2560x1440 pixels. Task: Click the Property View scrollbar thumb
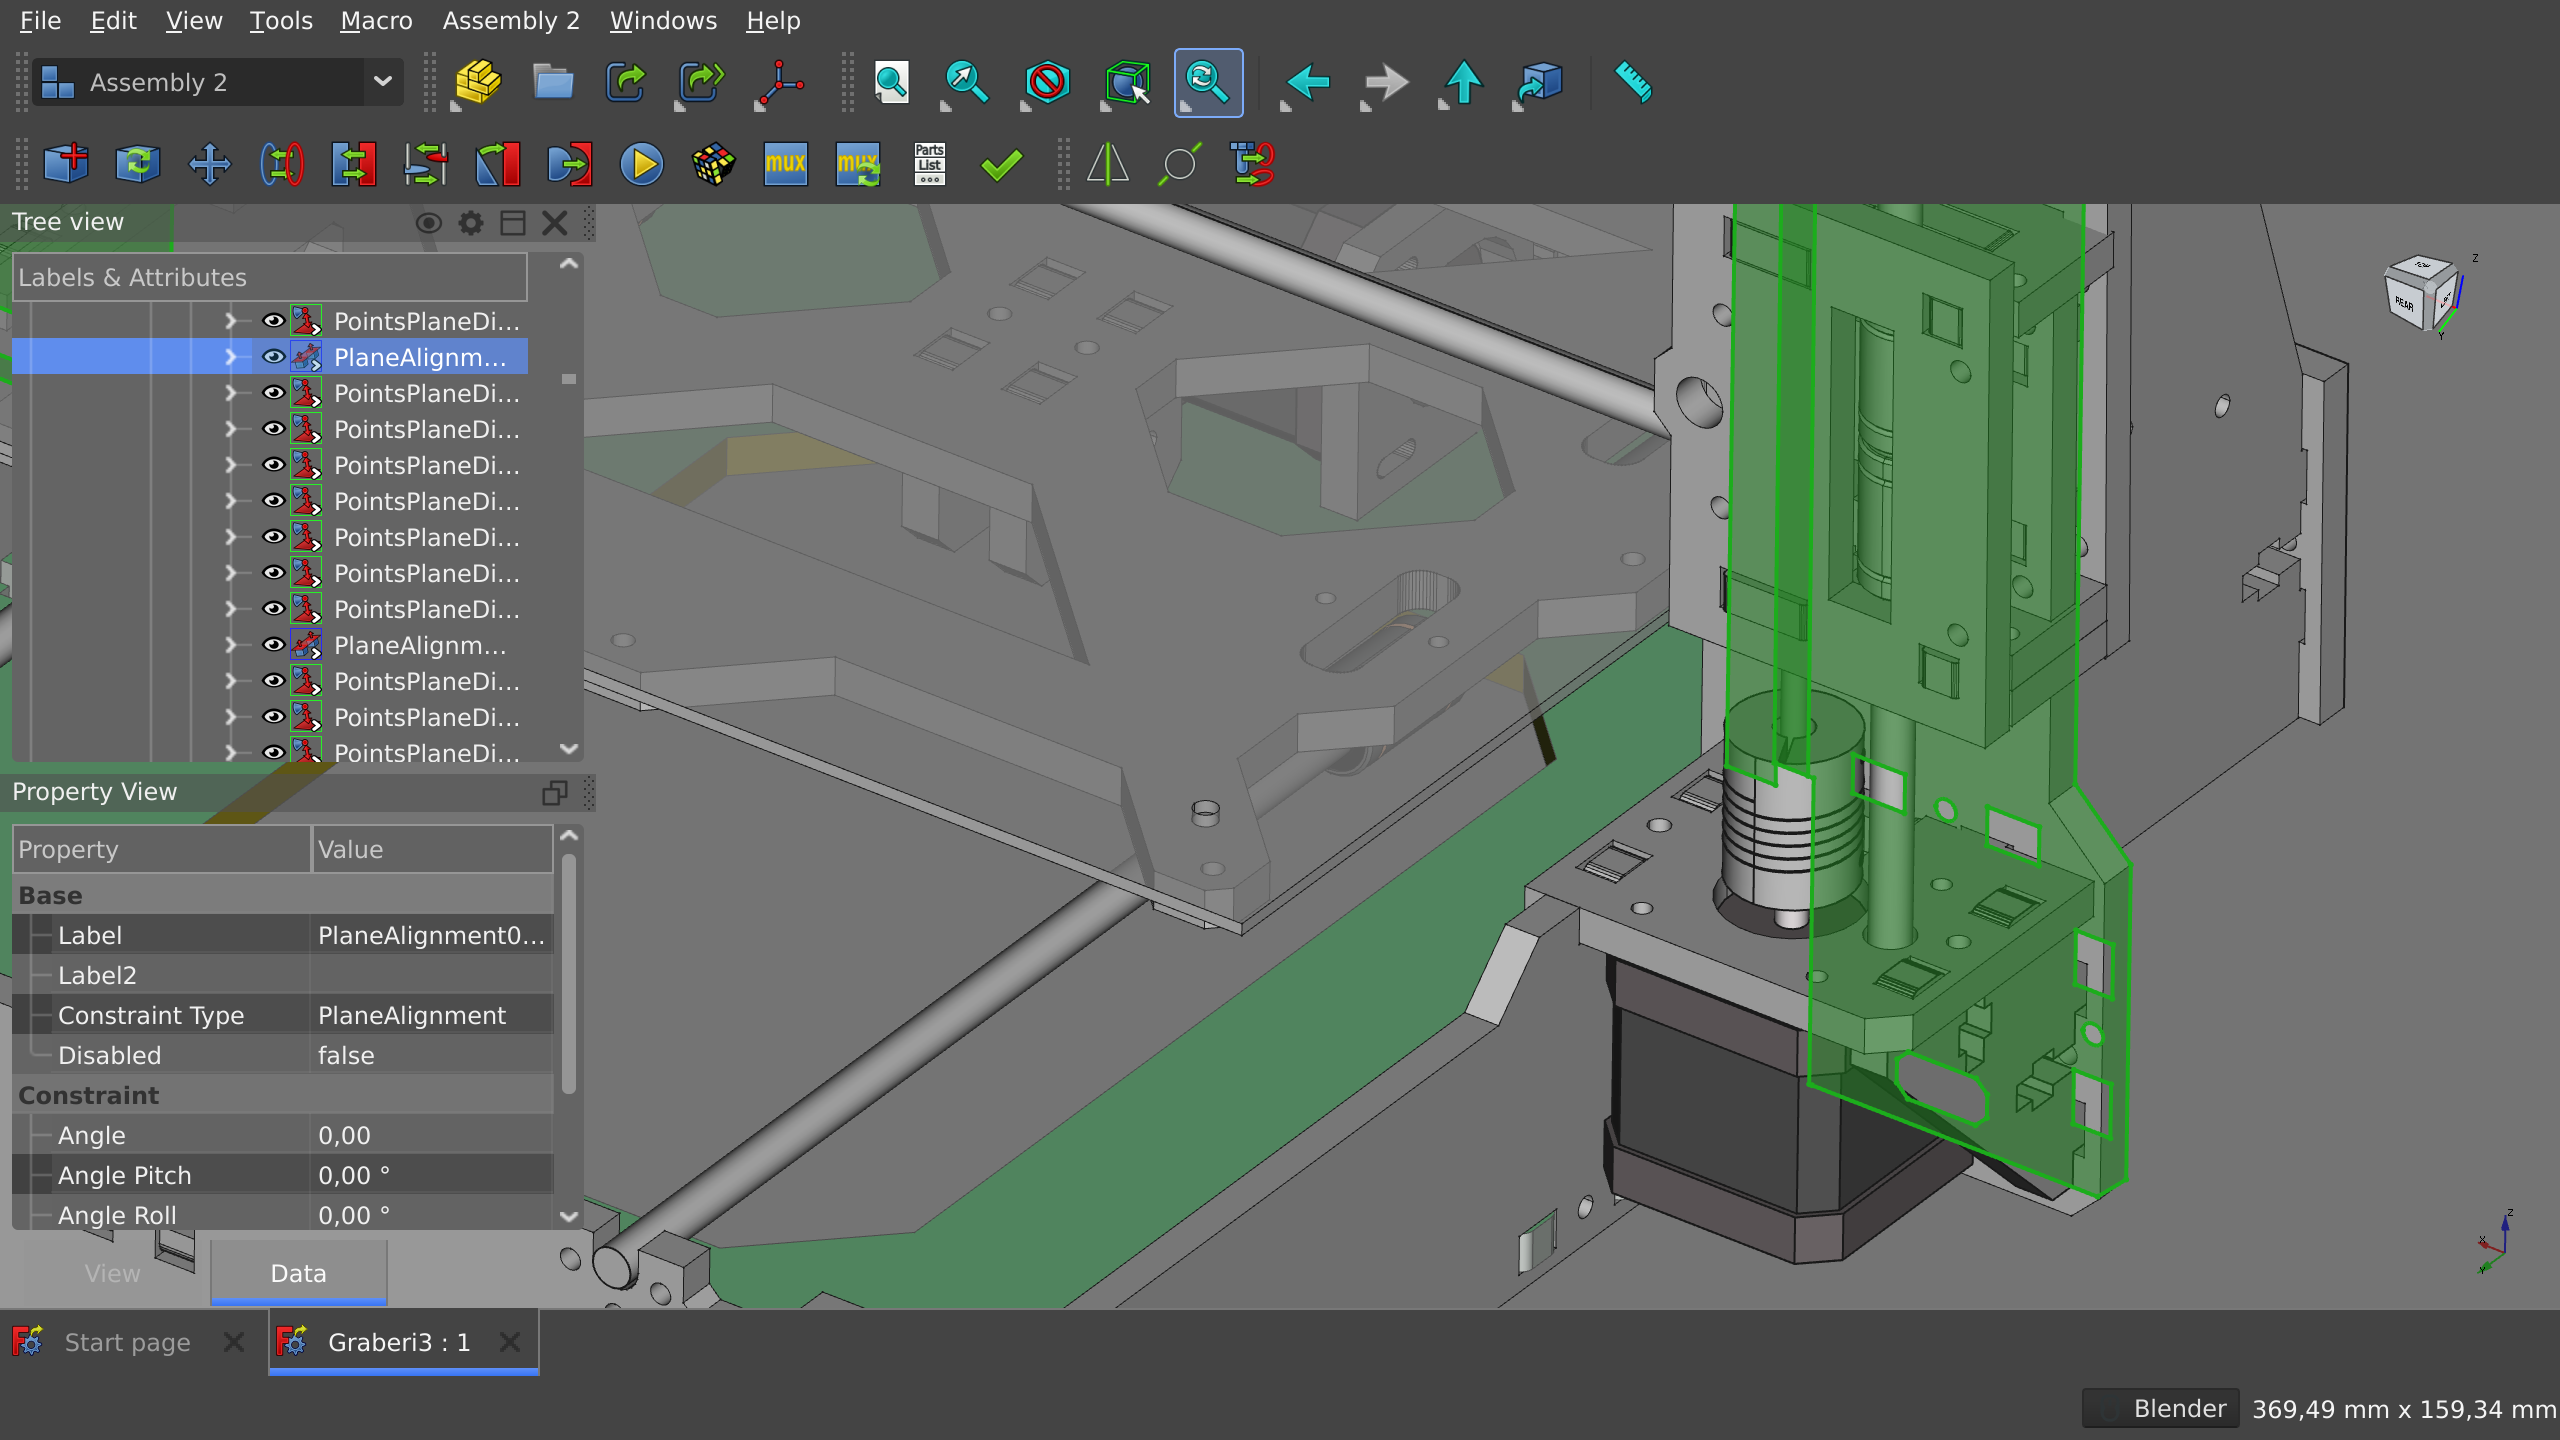click(x=569, y=972)
